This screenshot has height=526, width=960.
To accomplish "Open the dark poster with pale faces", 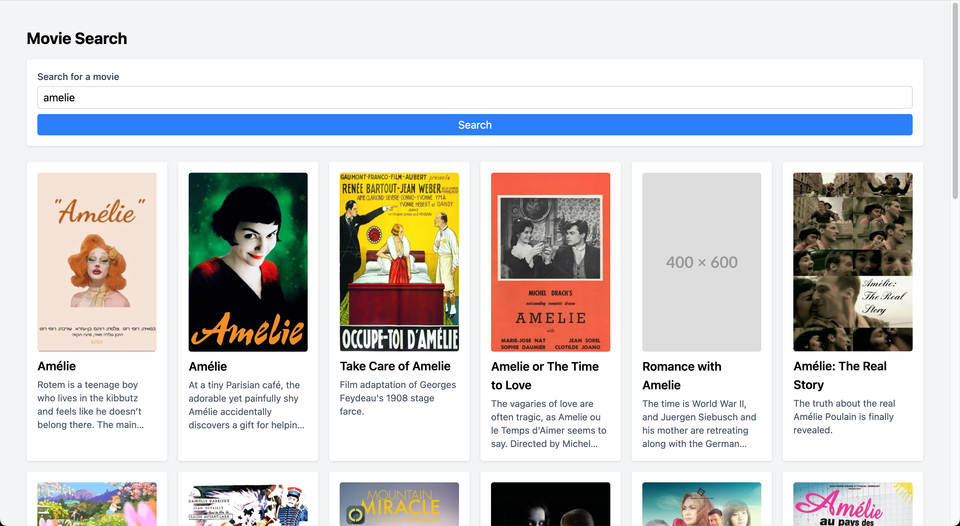I will pos(550,504).
